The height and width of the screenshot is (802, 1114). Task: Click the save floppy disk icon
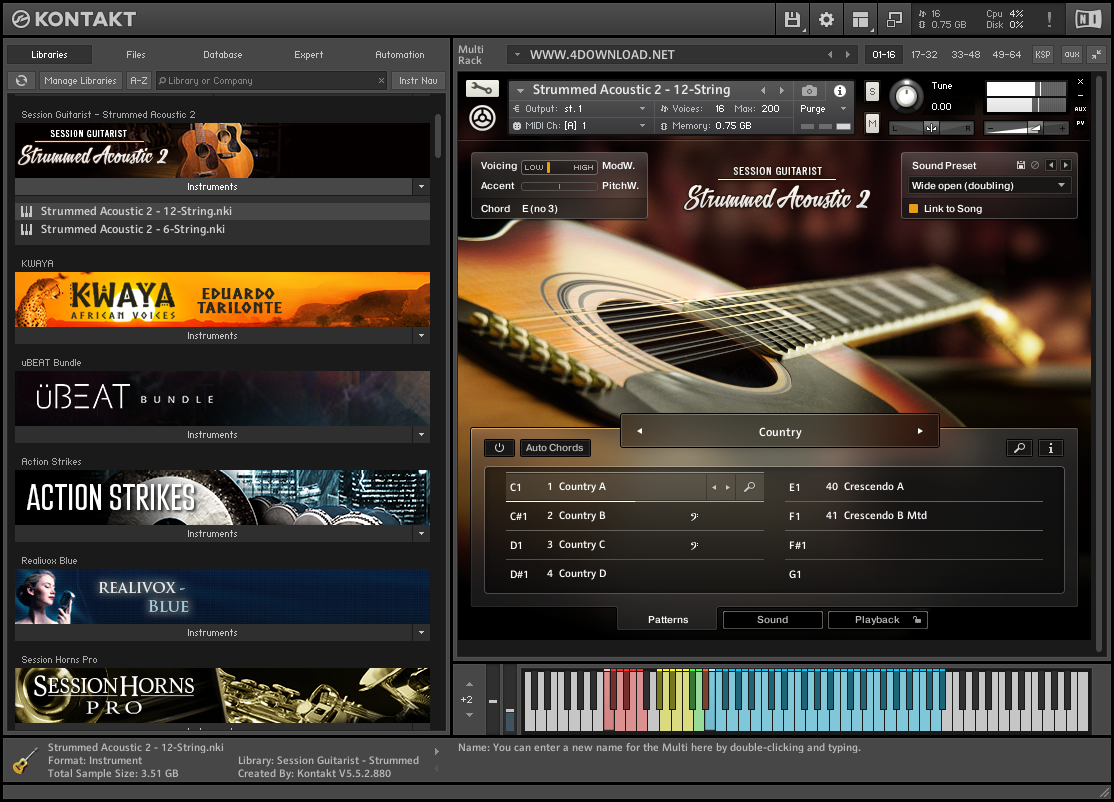(x=792, y=20)
